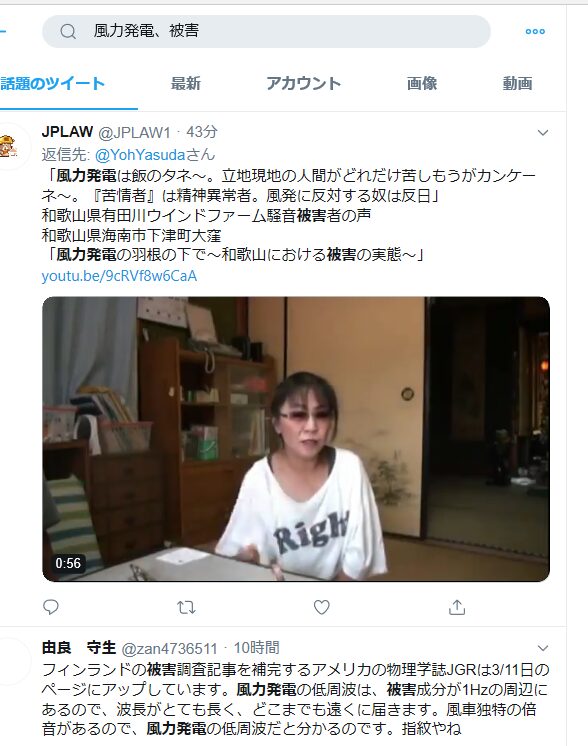Screen dimensions: 588x746
Task: Open the three-dot more options menu
Action: point(535,31)
